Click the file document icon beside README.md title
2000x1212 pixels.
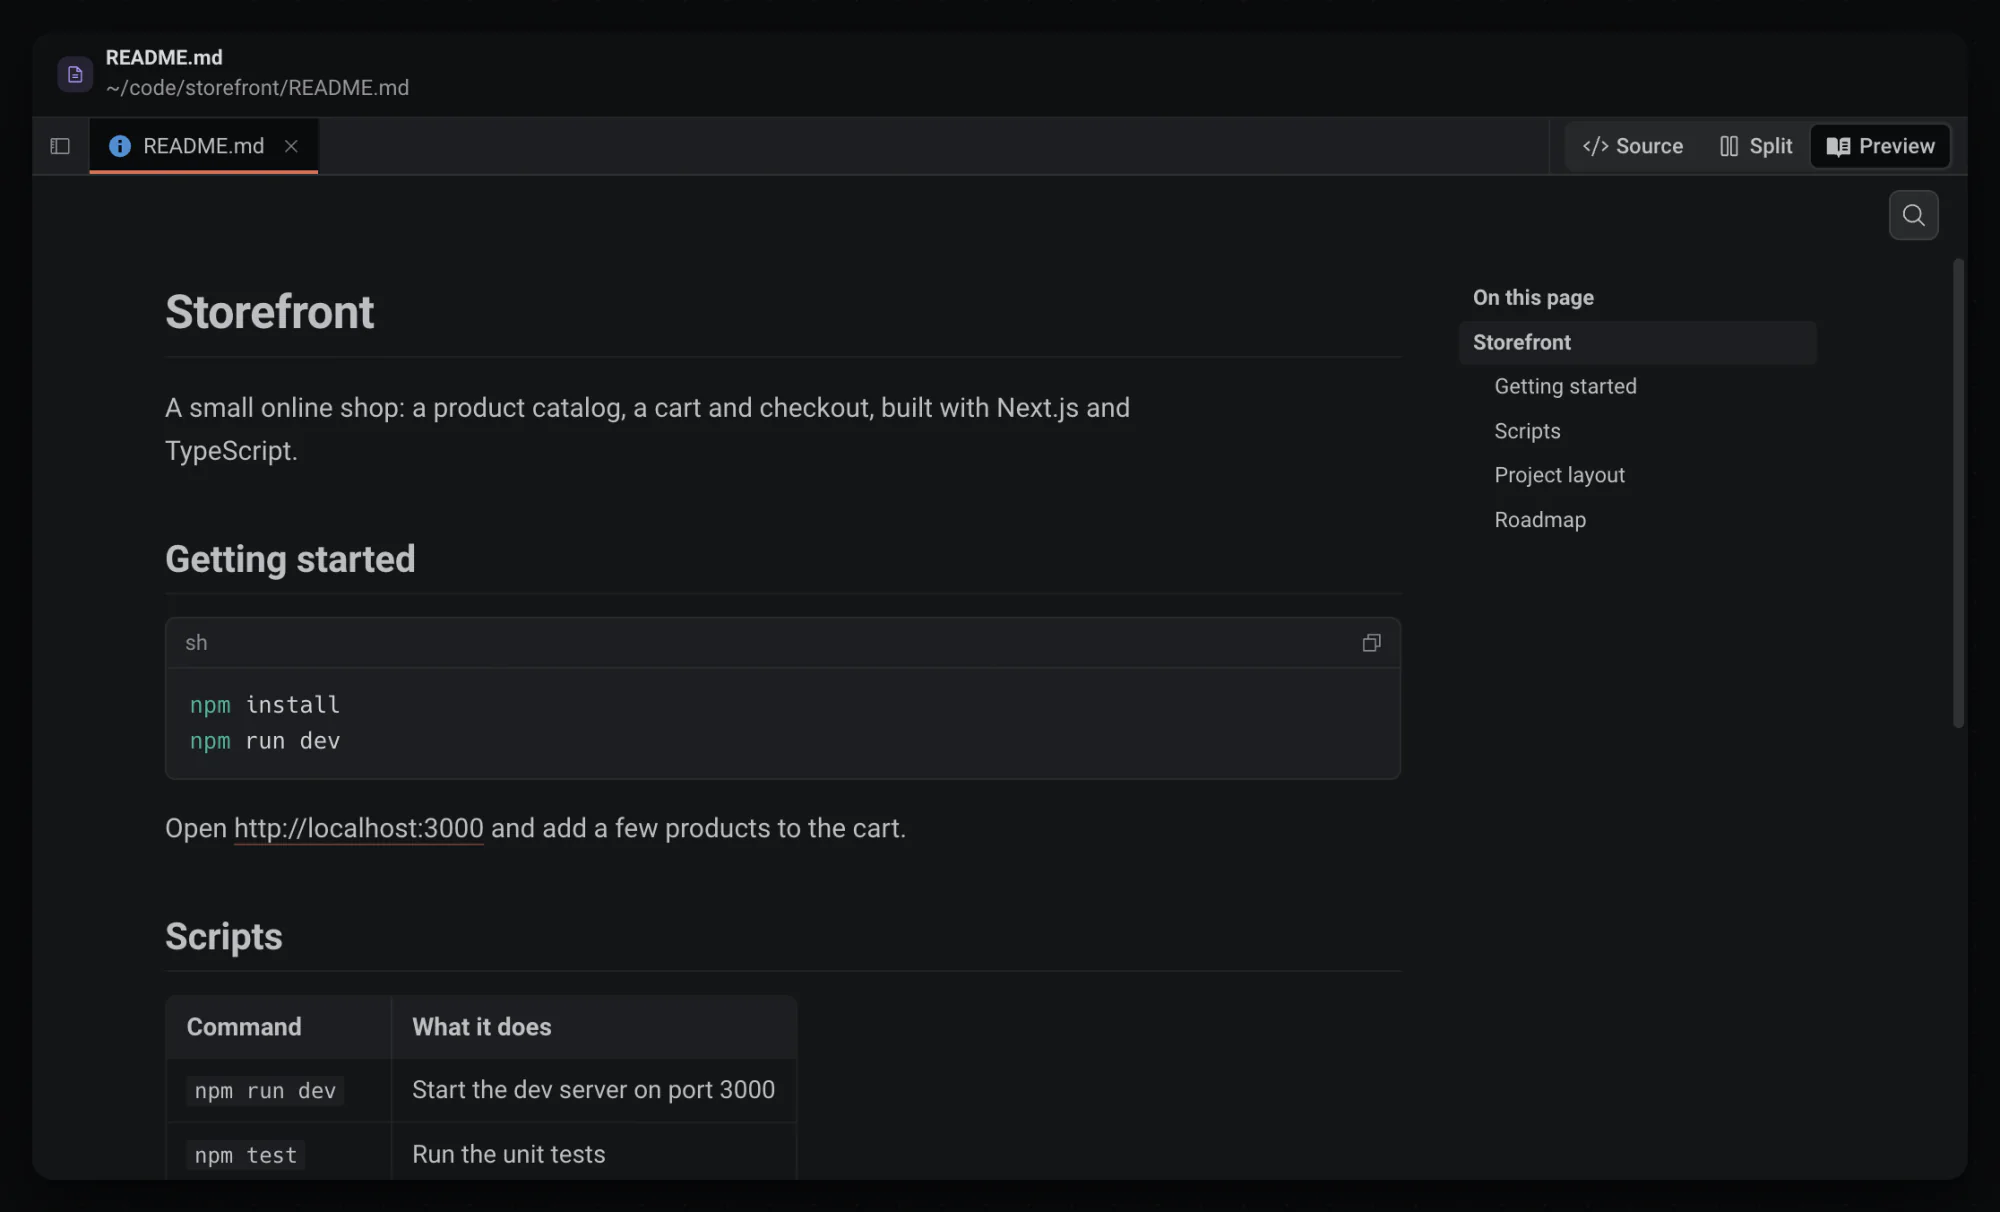tap(75, 74)
